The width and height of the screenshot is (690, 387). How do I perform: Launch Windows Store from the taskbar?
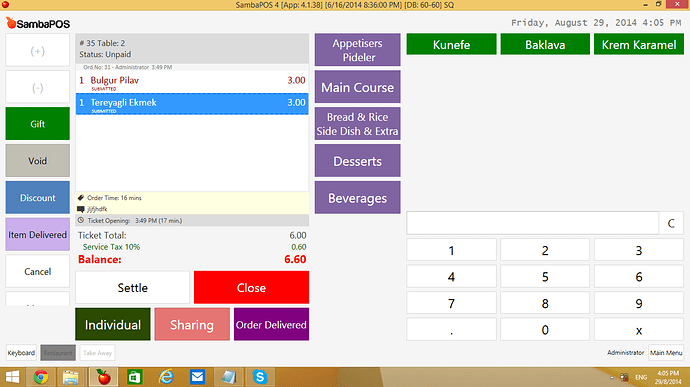pos(134,377)
